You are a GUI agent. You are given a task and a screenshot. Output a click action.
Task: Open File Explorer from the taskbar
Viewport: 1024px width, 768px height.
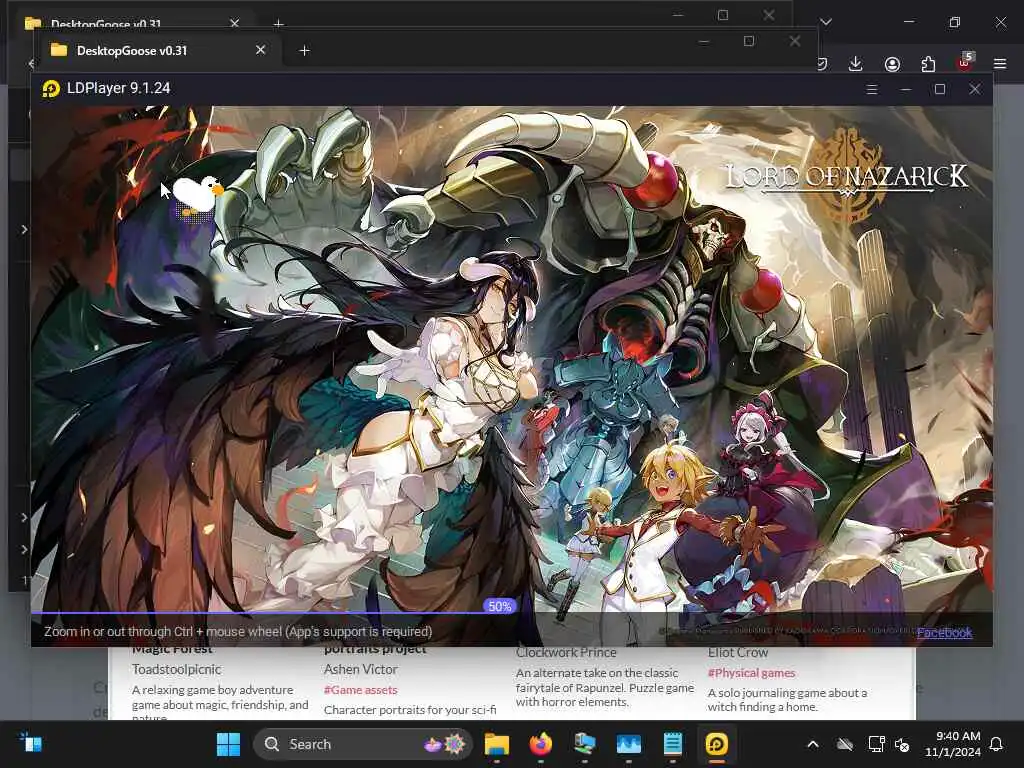point(496,744)
